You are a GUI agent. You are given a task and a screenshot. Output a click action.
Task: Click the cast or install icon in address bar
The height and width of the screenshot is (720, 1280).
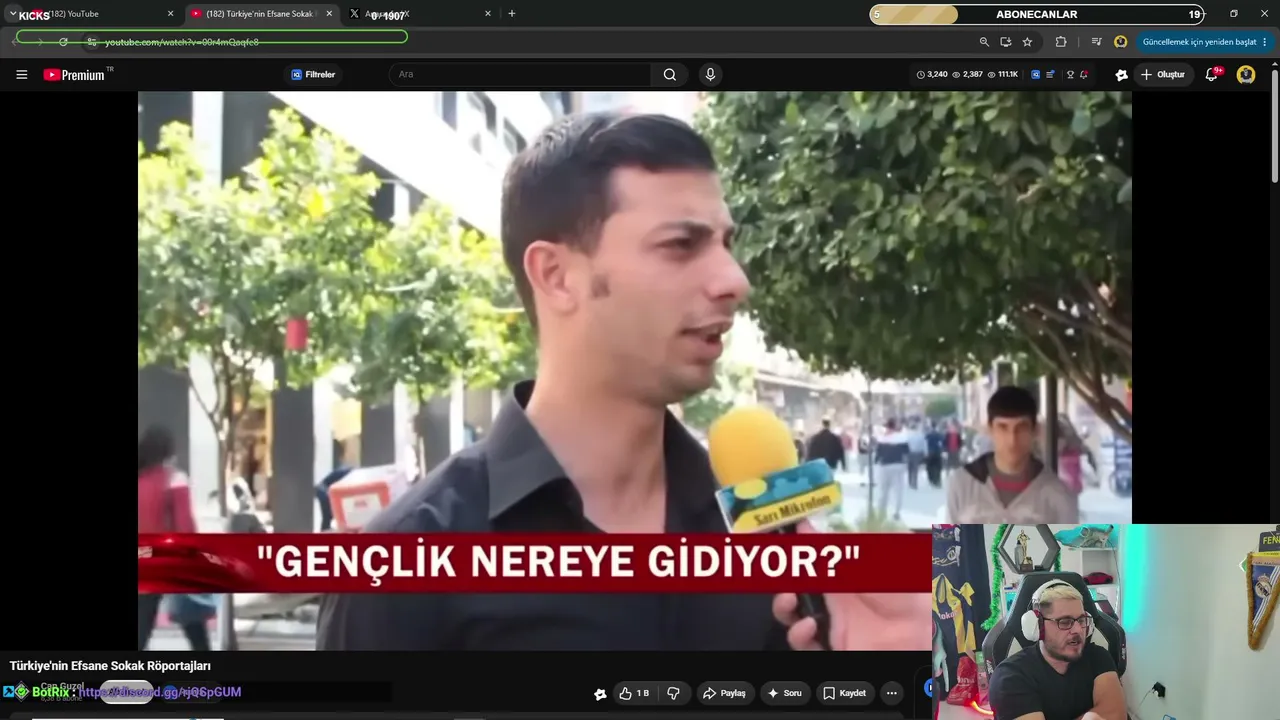(1006, 42)
